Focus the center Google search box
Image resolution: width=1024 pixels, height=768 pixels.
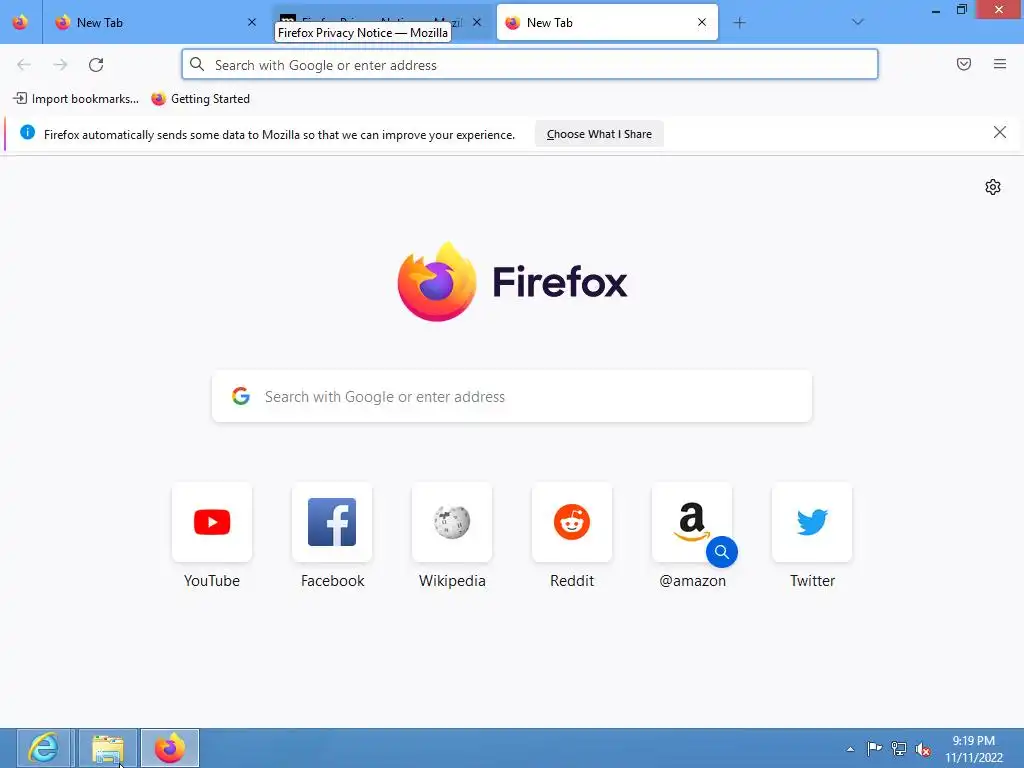click(x=512, y=396)
